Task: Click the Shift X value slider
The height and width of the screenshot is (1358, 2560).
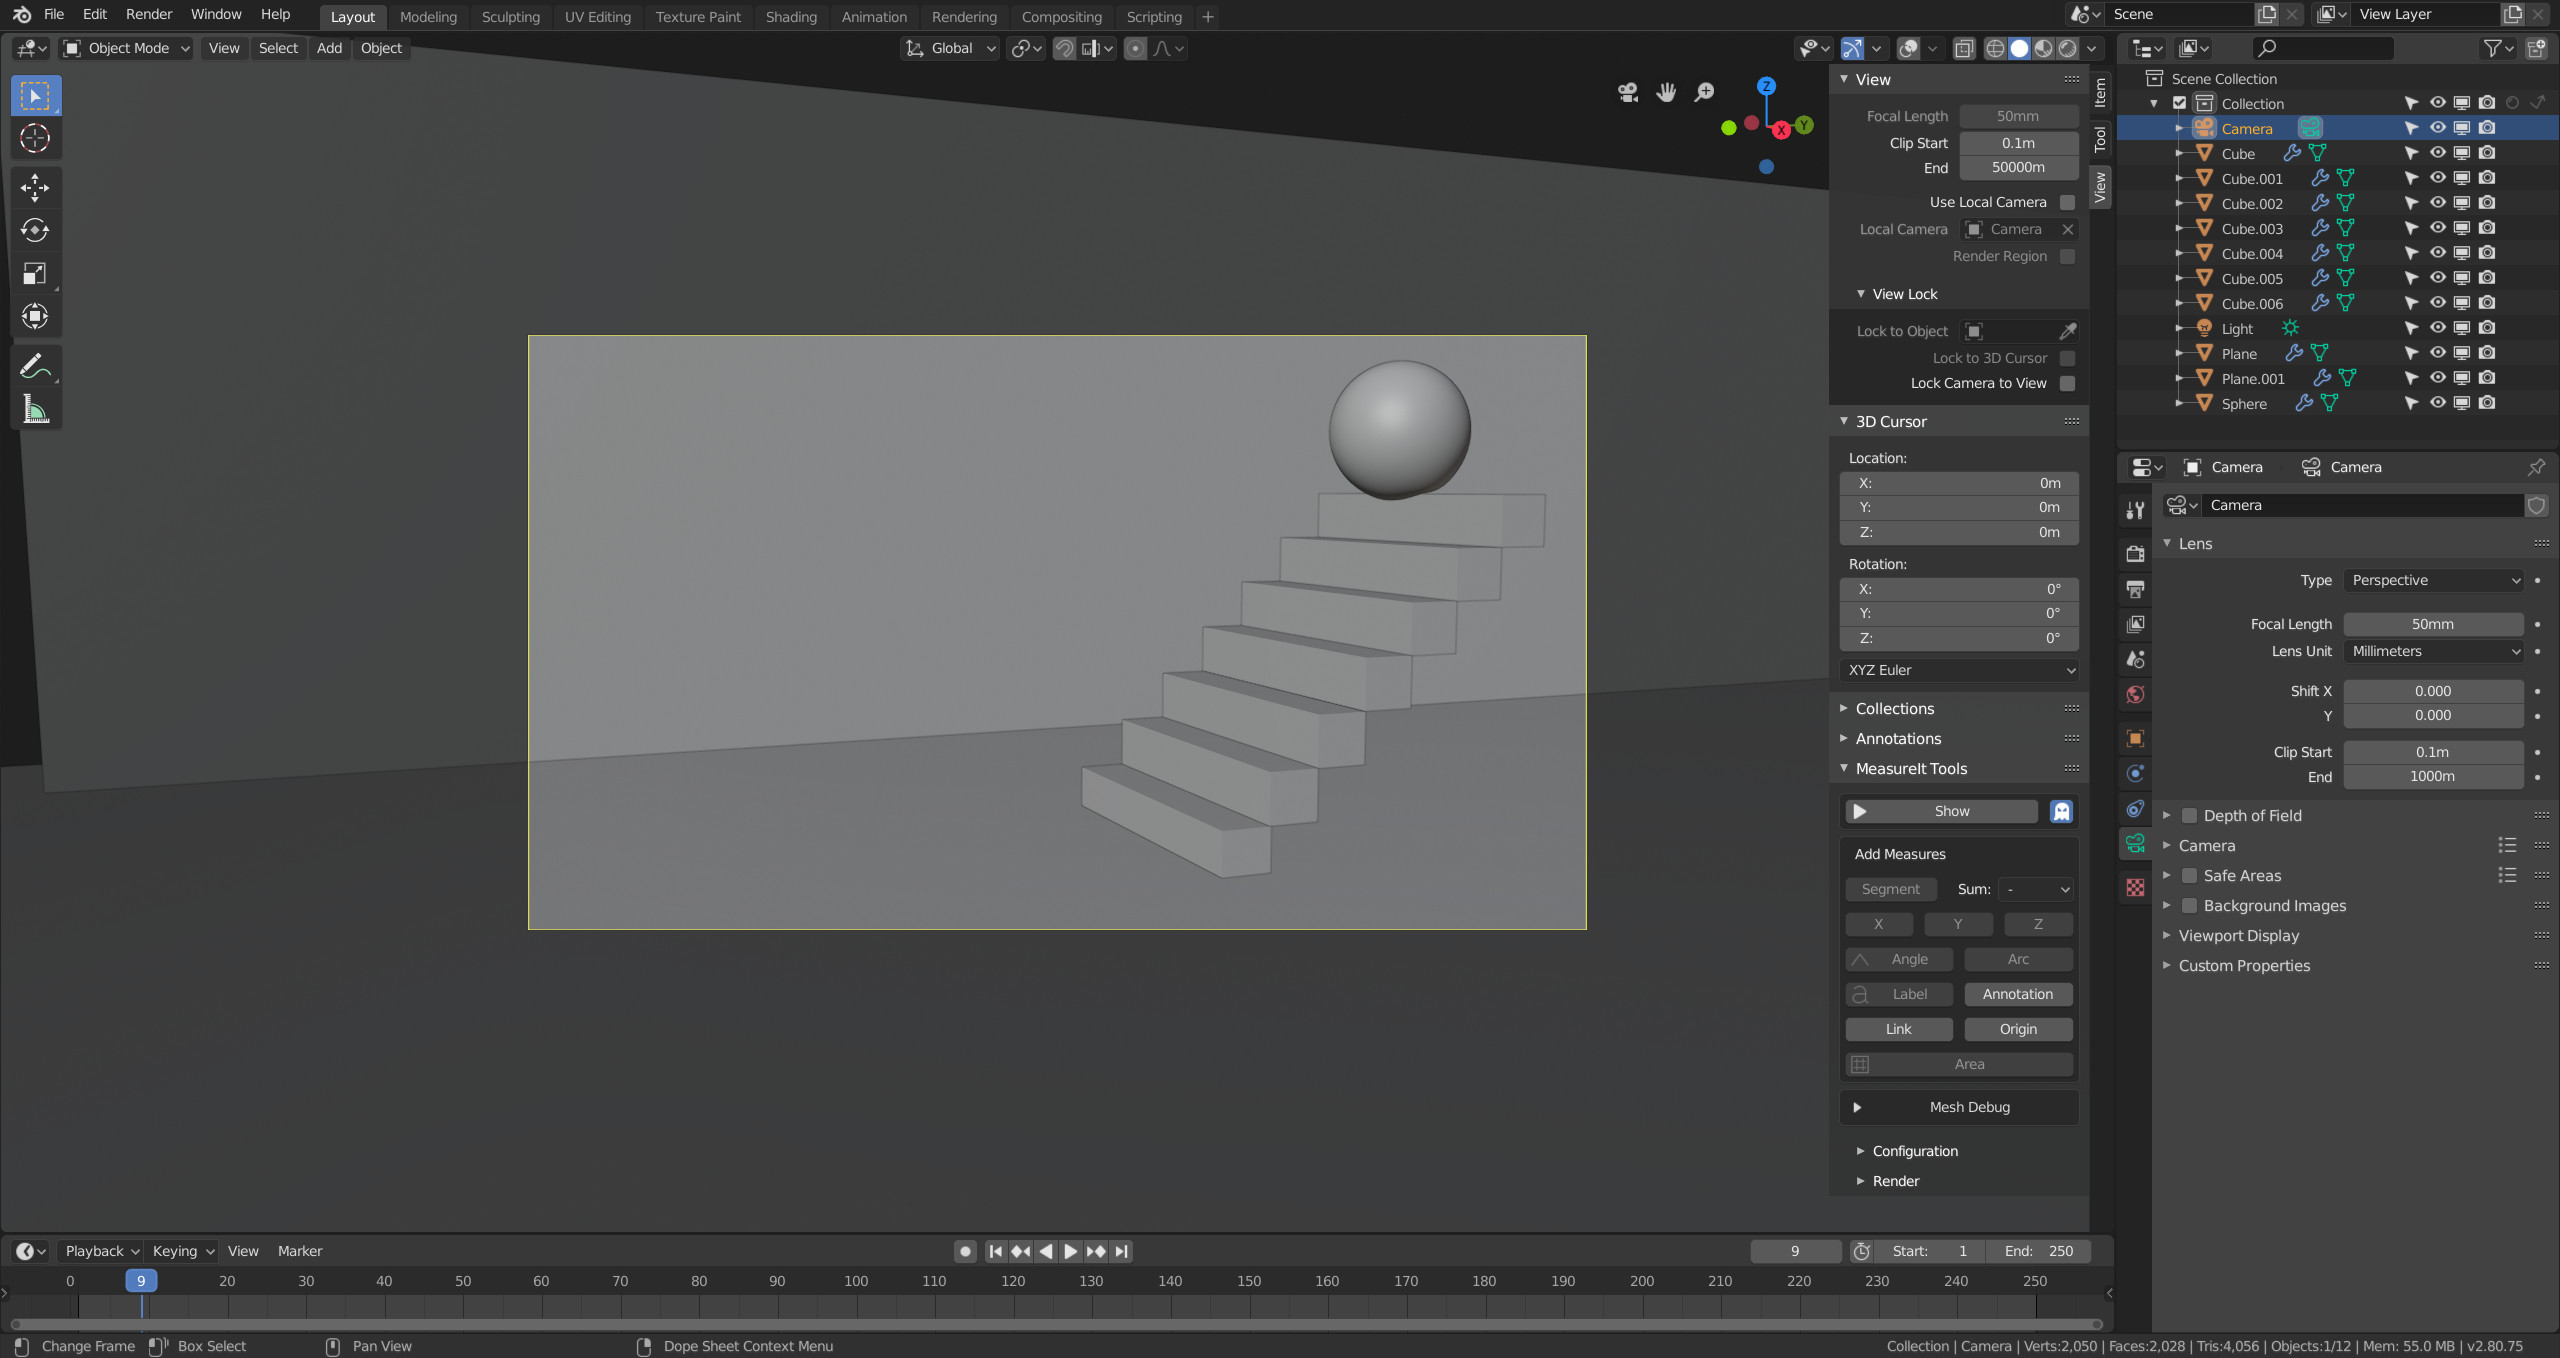Action: (x=2433, y=691)
